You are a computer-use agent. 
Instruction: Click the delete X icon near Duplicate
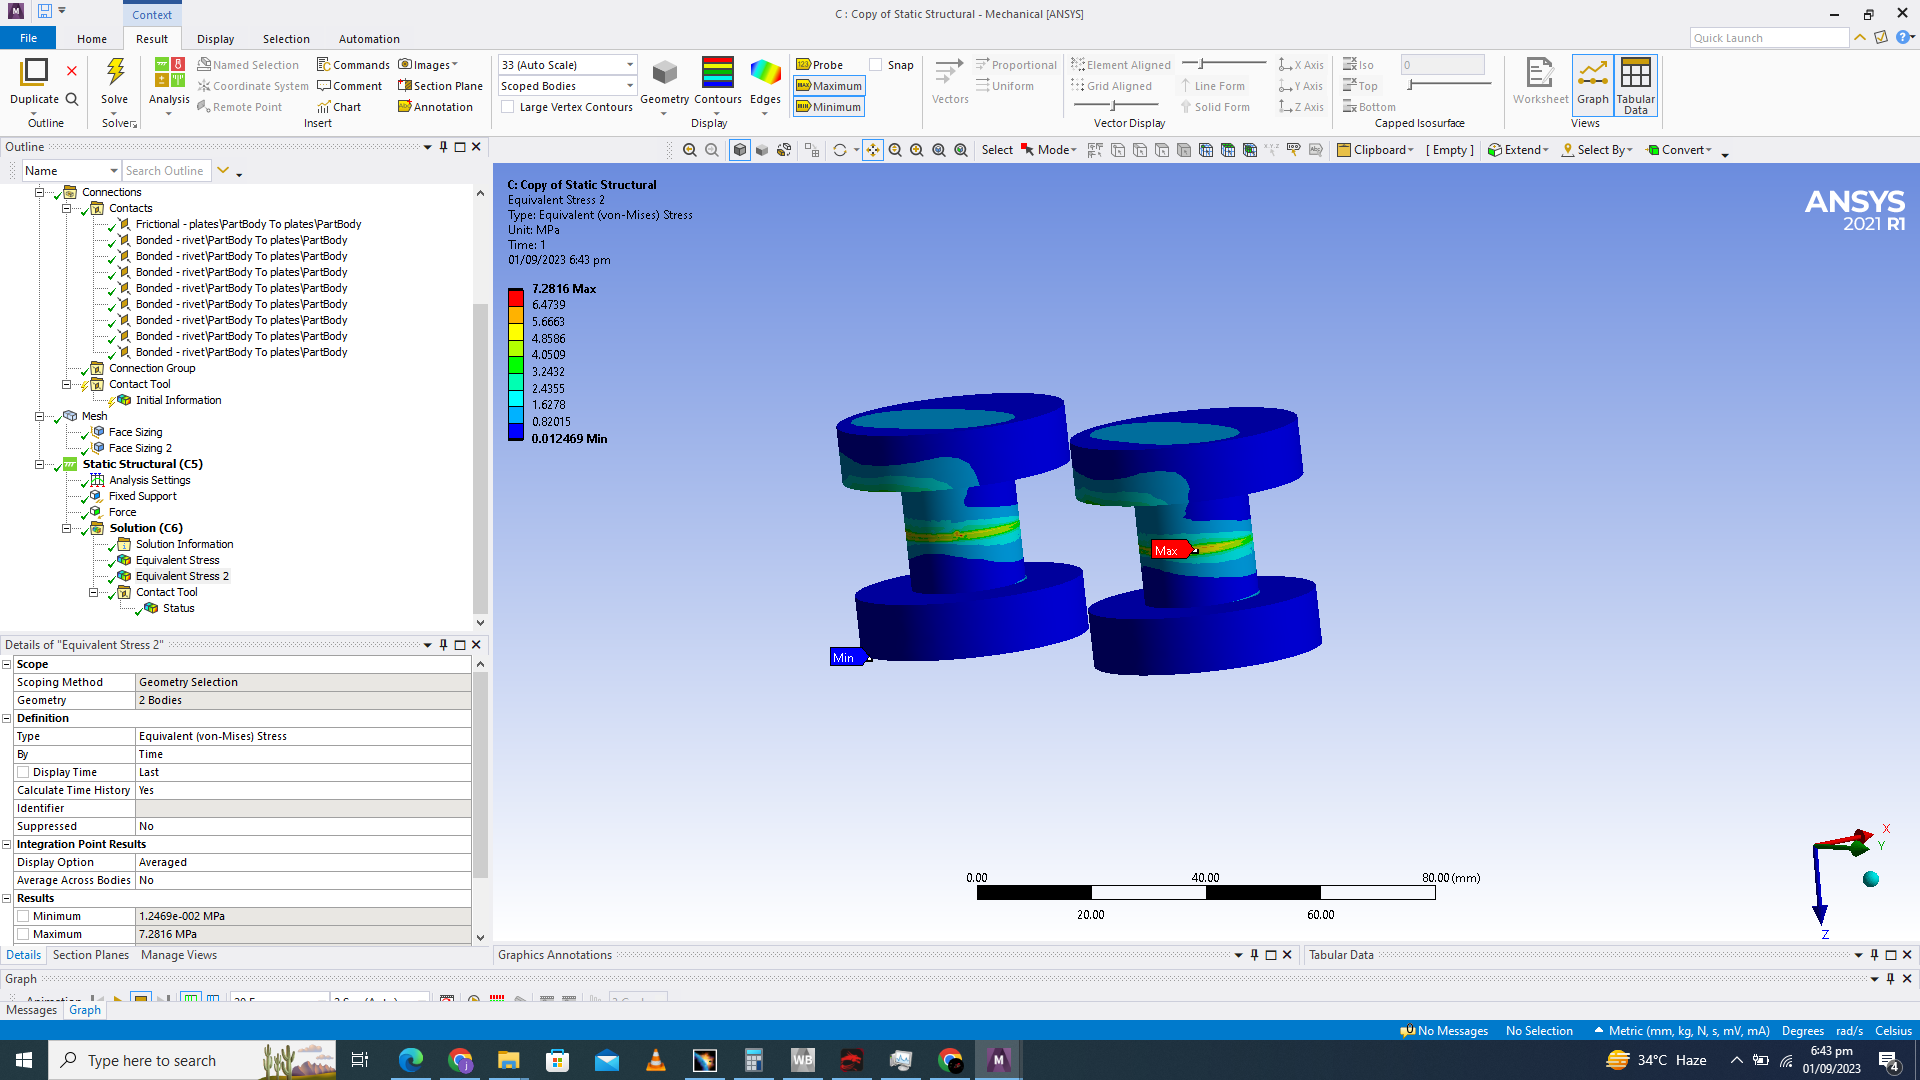point(72,71)
